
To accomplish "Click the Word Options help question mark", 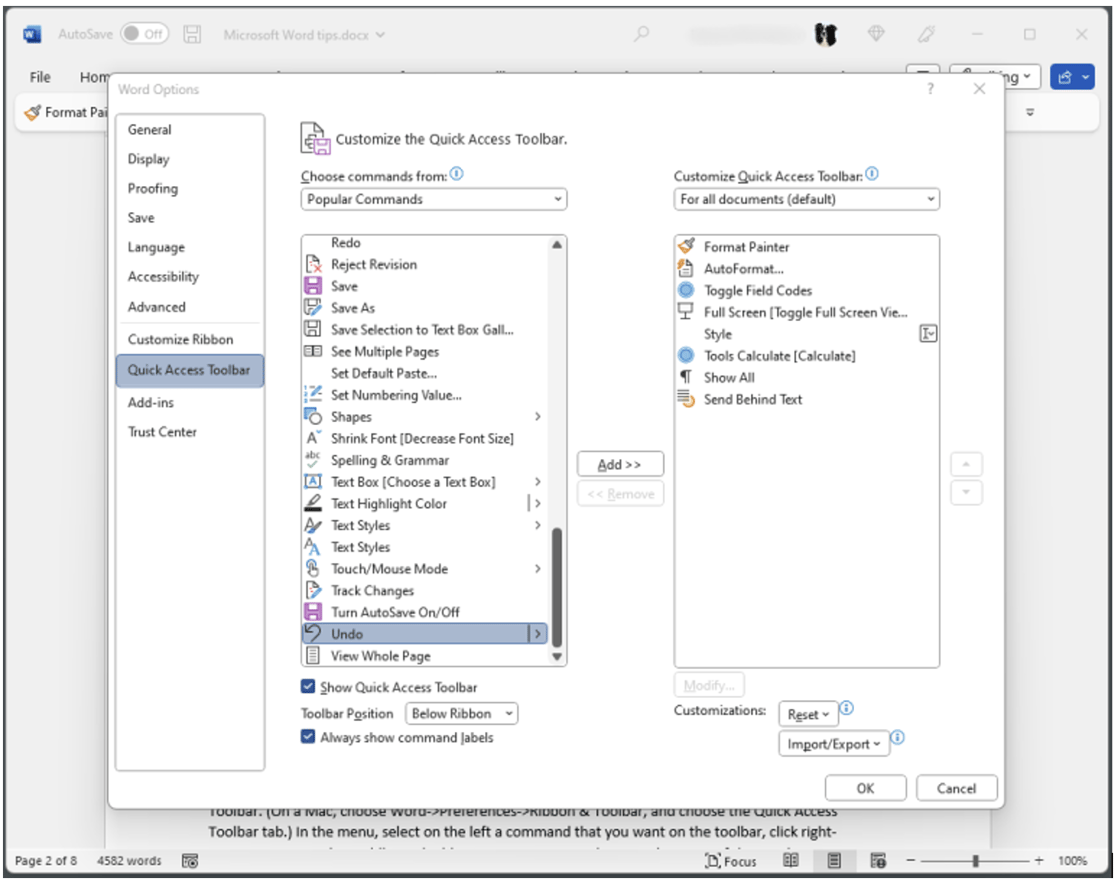I will coord(930,88).
